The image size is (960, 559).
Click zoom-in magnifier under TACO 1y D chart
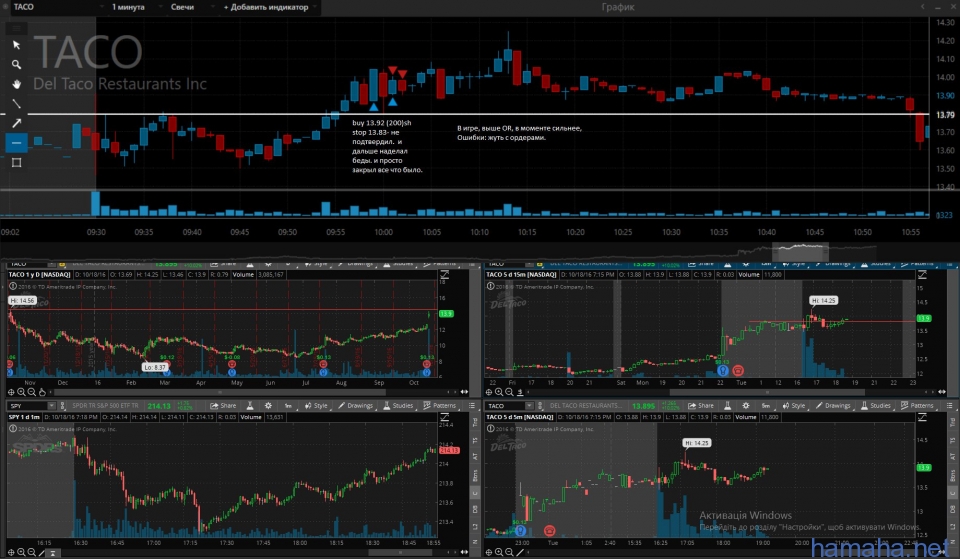pyautogui.click(x=21, y=392)
